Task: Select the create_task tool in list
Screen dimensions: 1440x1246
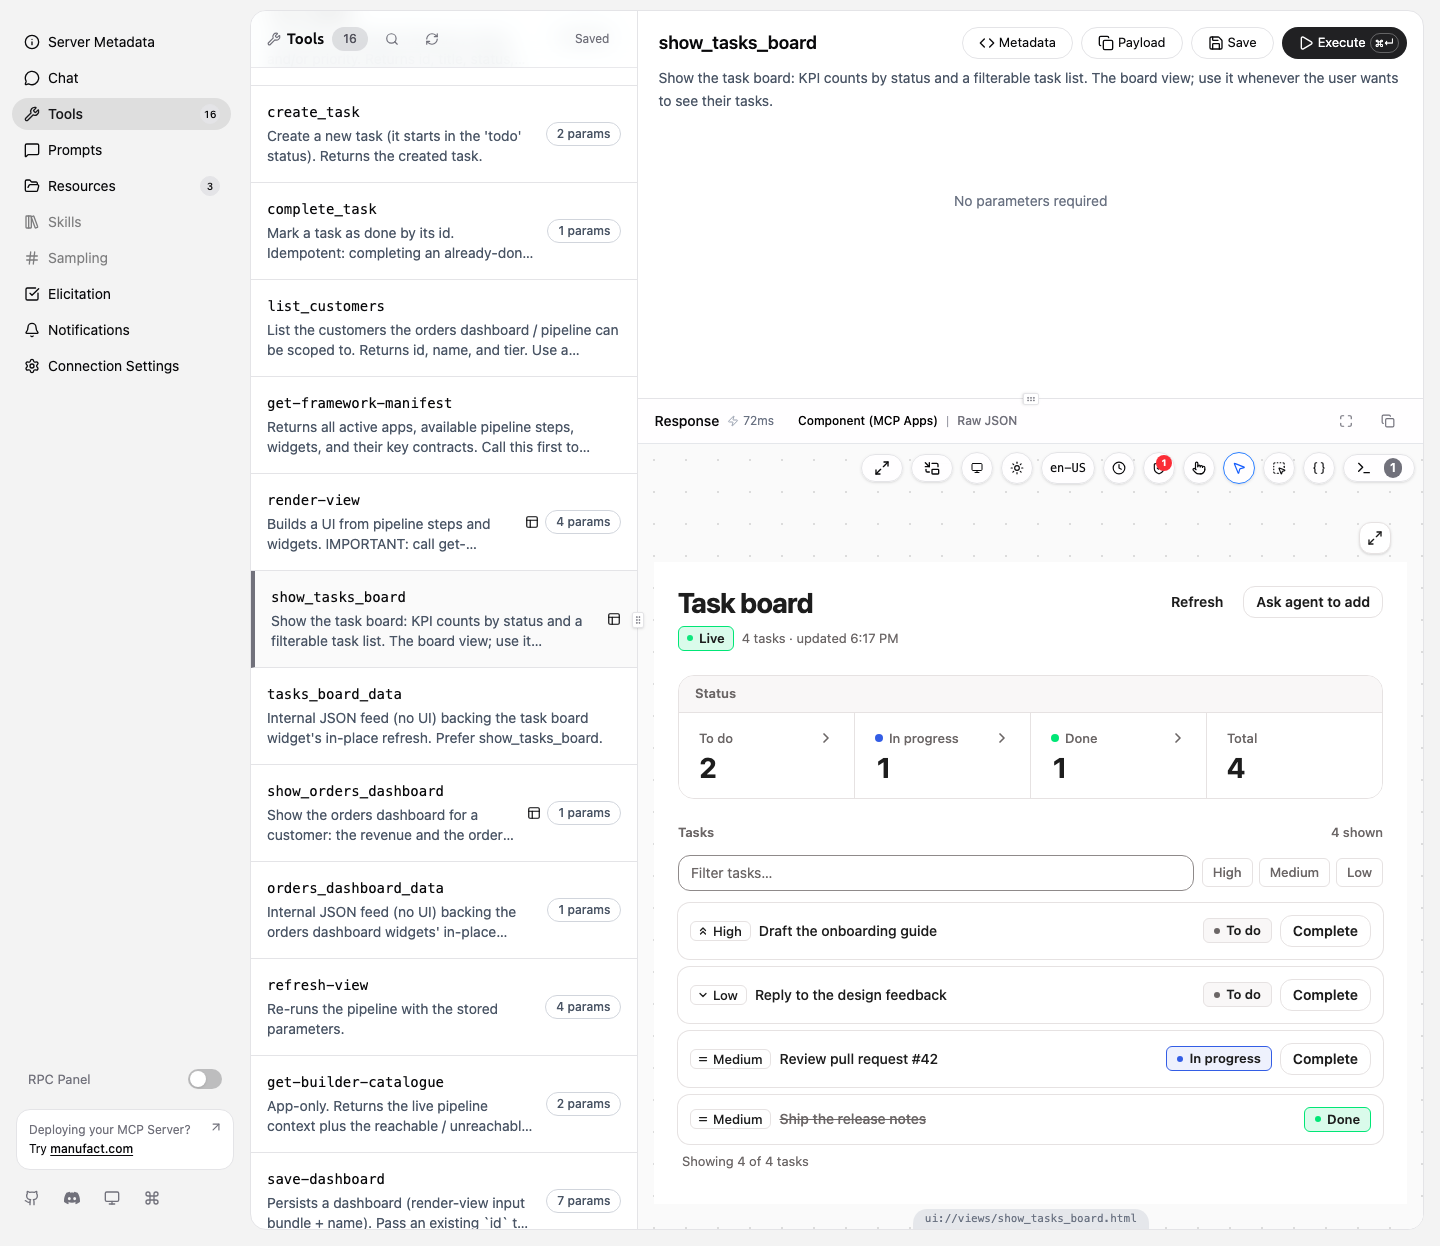Action: click(444, 134)
